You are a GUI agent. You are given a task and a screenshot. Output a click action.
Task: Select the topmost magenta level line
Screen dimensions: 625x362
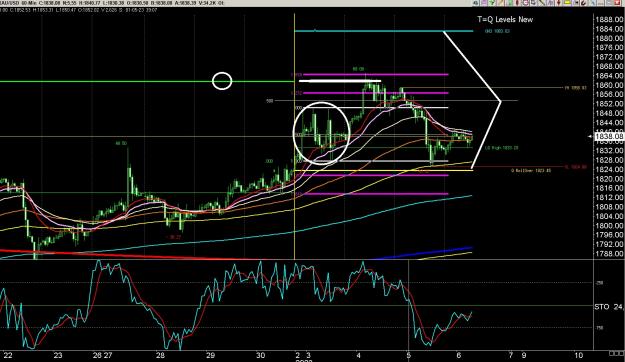pos(375,74)
